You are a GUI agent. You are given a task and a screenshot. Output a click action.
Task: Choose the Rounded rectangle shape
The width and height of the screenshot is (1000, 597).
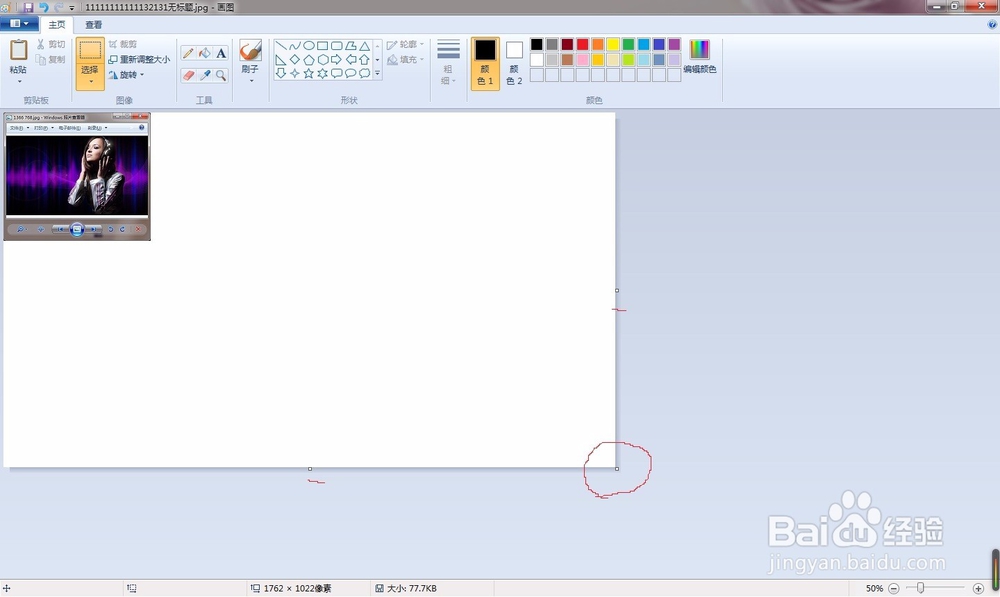pyautogui.click(x=337, y=46)
